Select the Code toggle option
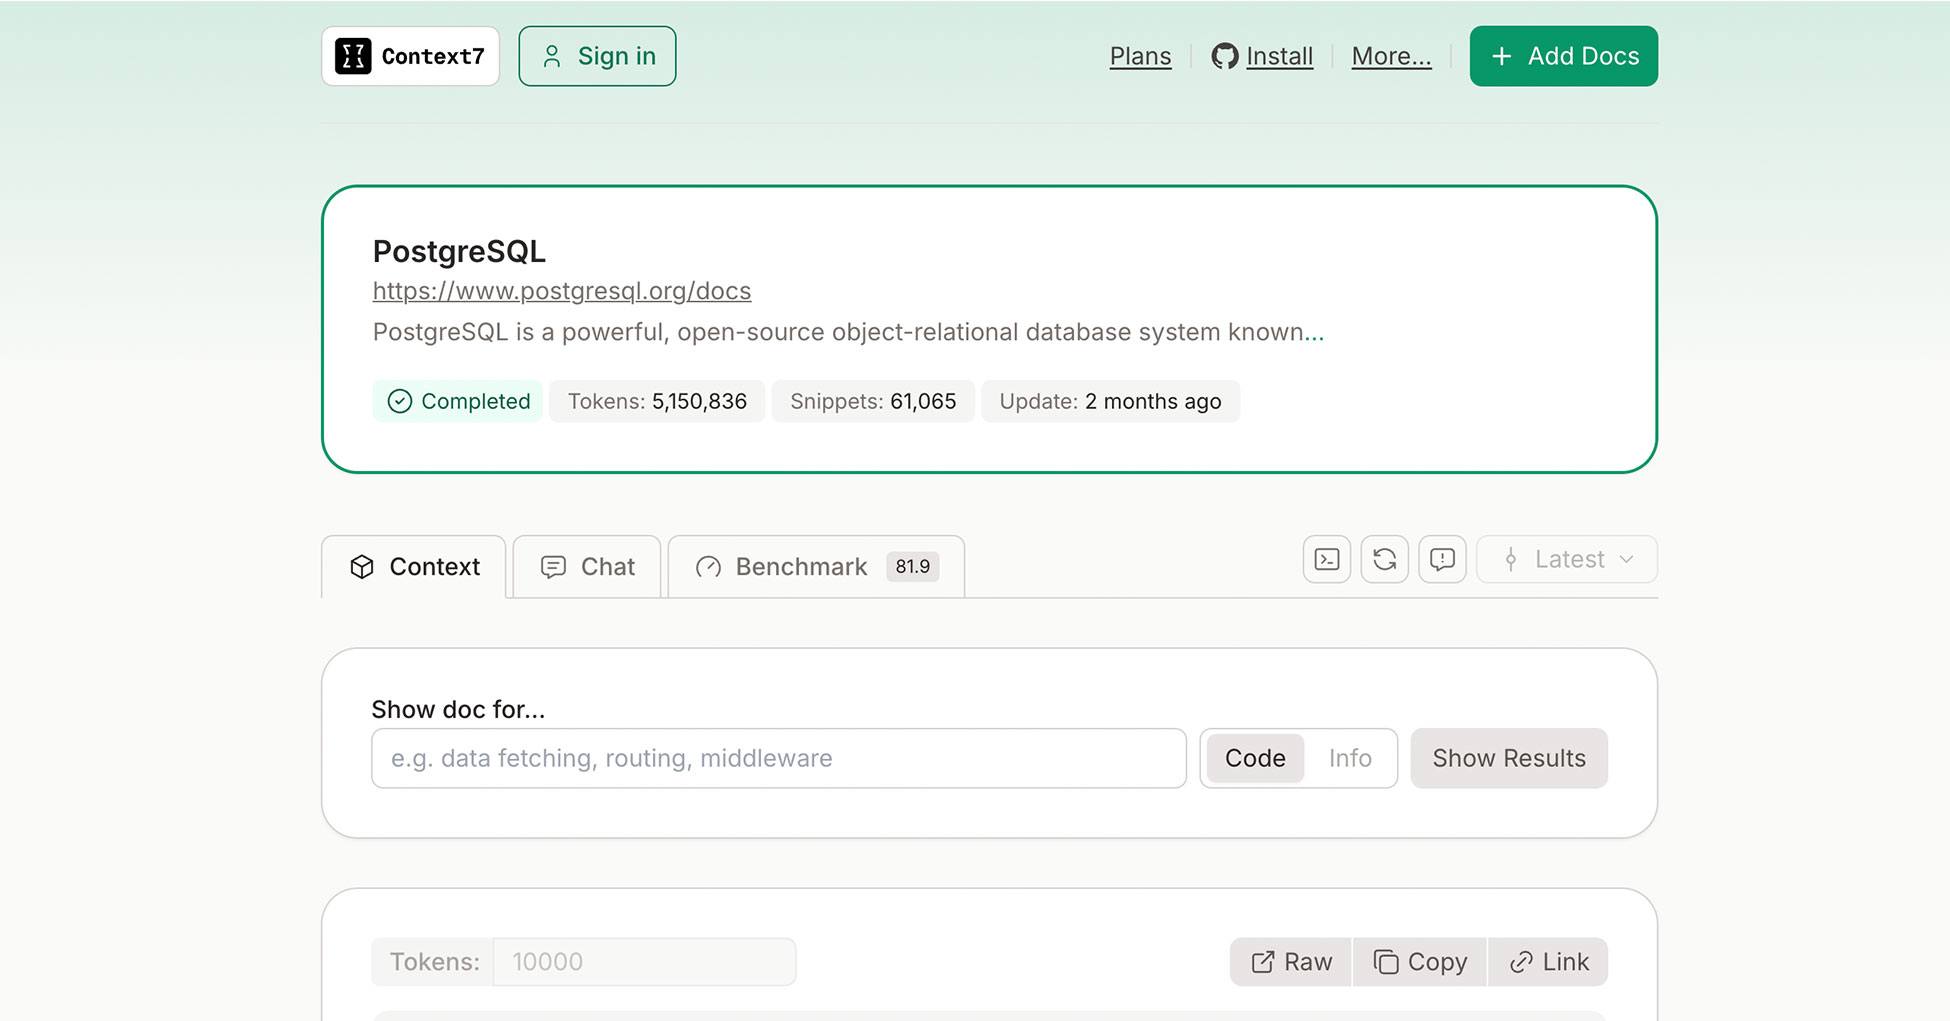 click(1255, 758)
